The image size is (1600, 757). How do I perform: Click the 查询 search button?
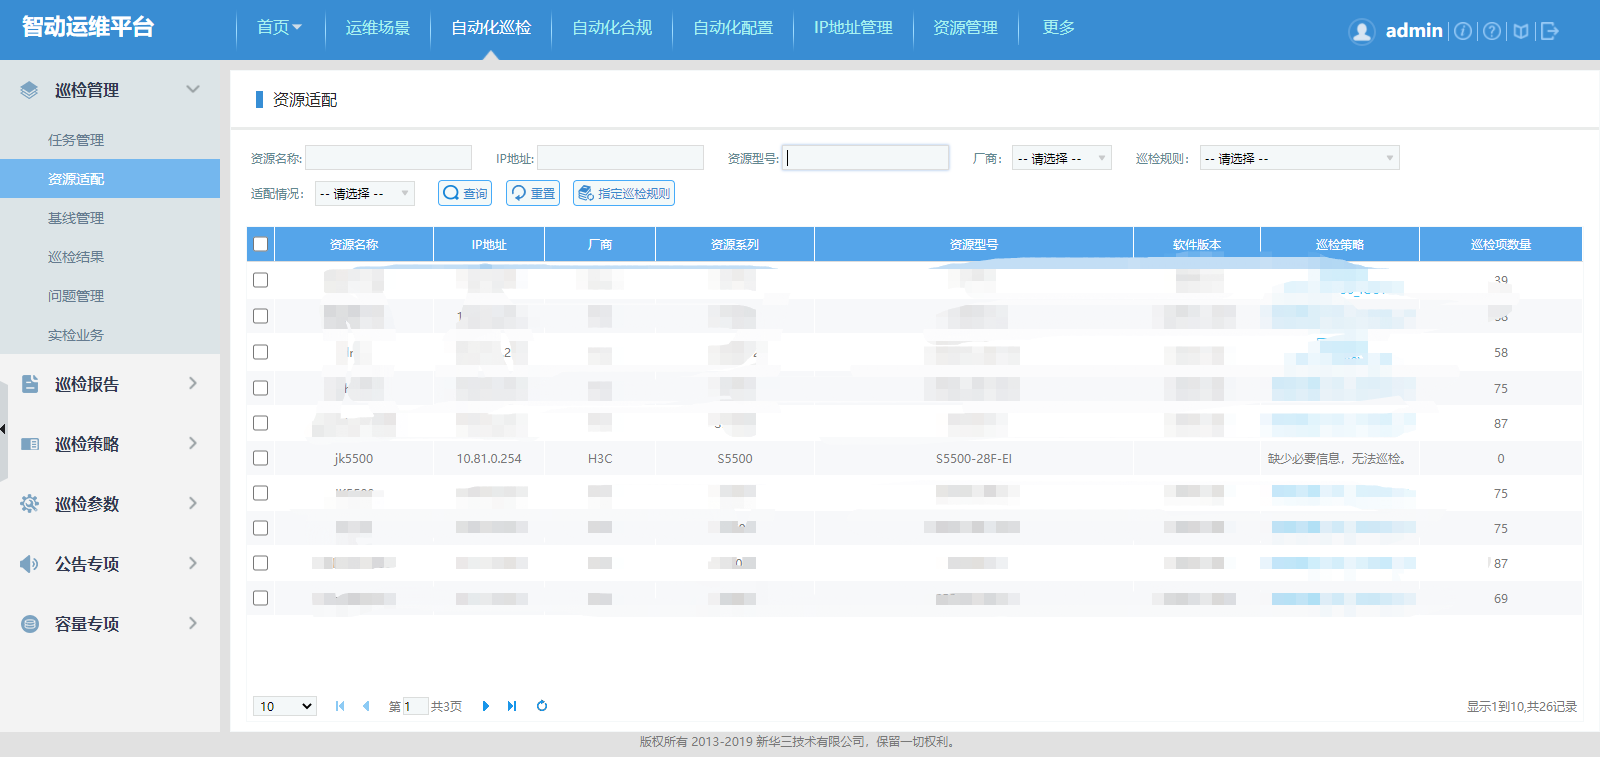pyautogui.click(x=465, y=193)
